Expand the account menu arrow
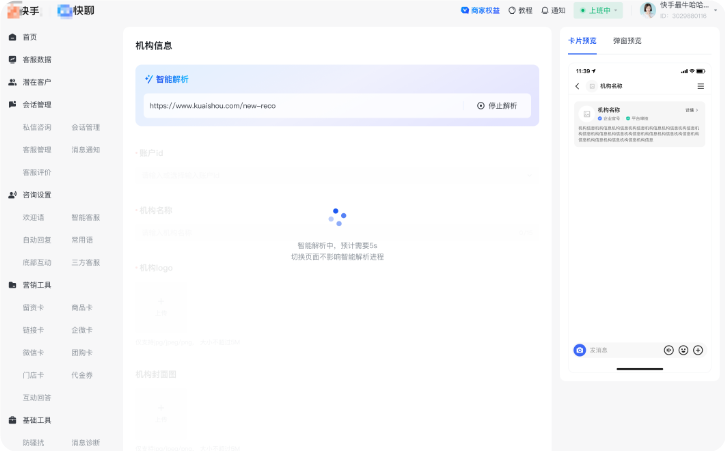This screenshot has width=725, height=451. [x=716, y=11]
